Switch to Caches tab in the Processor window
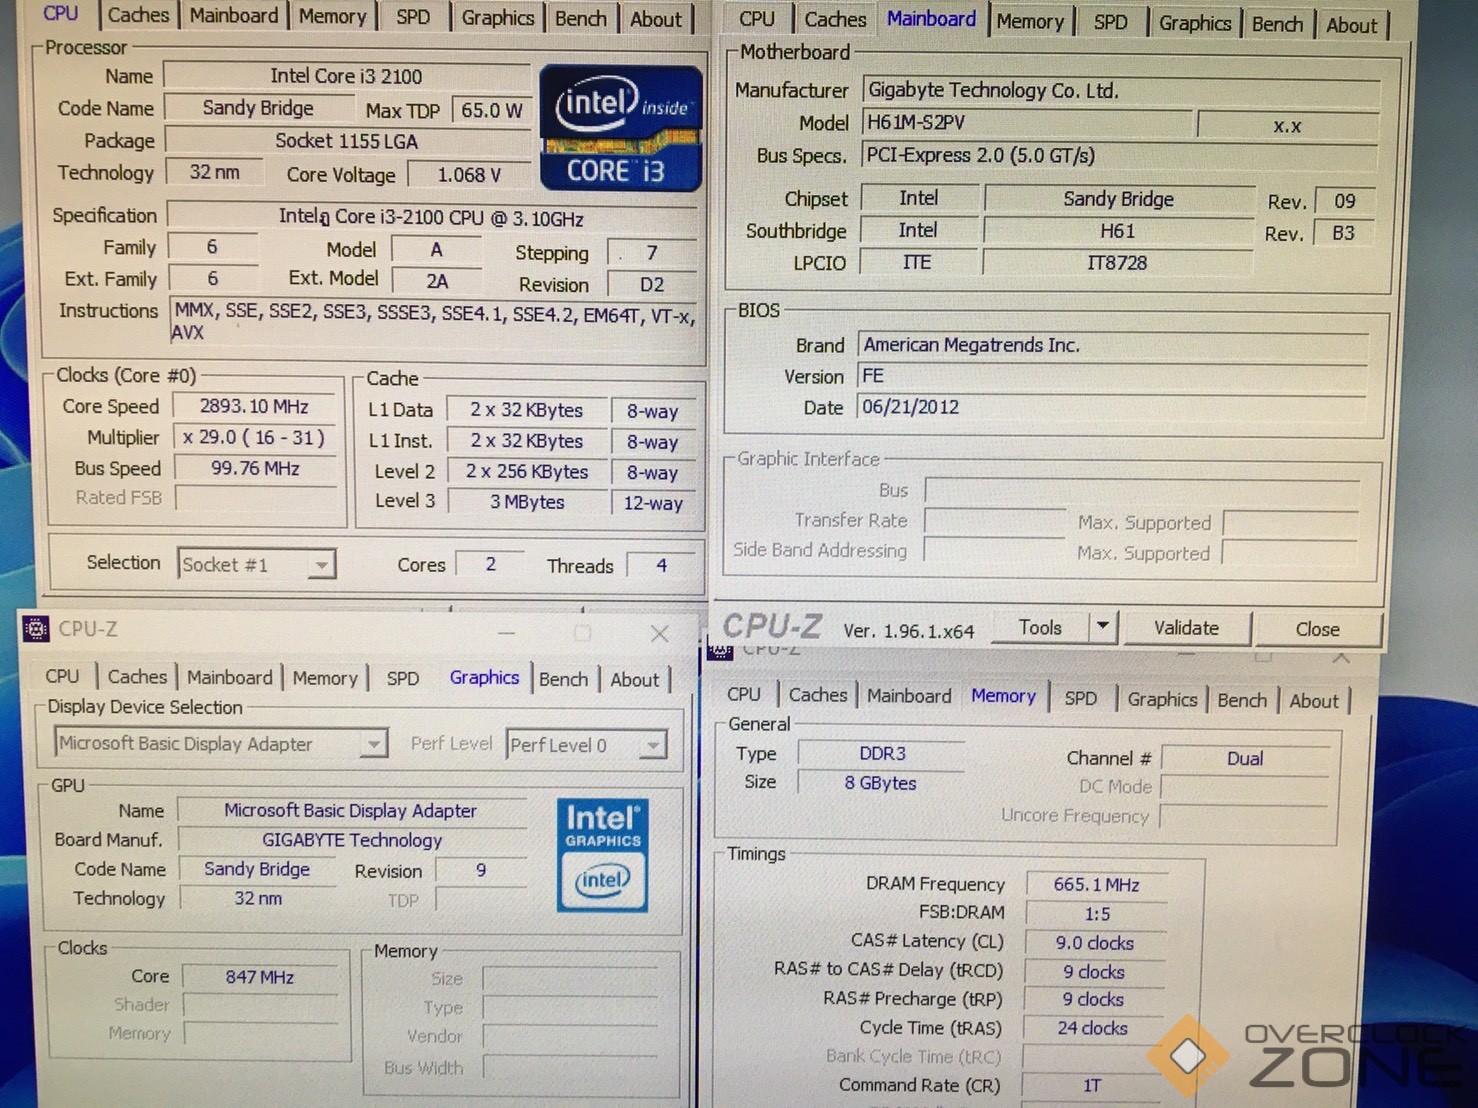Image resolution: width=1478 pixels, height=1108 pixels. [x=138, y=15]
